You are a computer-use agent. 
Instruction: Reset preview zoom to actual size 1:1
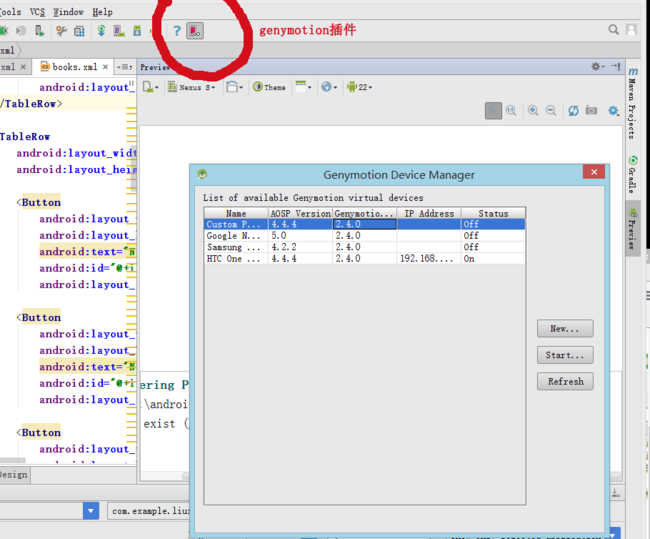pyautogui.click(x=511, y=111)
